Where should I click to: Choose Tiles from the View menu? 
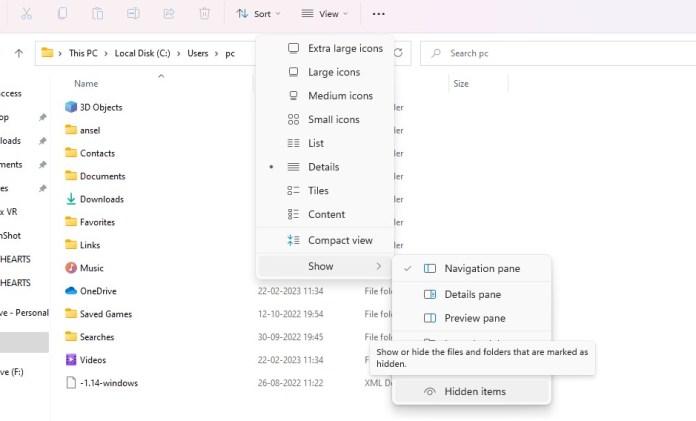[x=318, y=190]
